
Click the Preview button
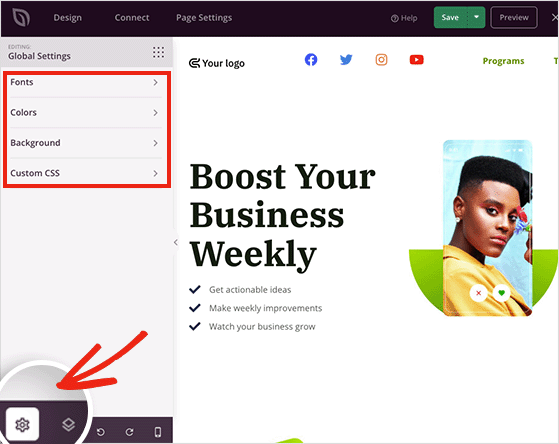pos(514,17)
